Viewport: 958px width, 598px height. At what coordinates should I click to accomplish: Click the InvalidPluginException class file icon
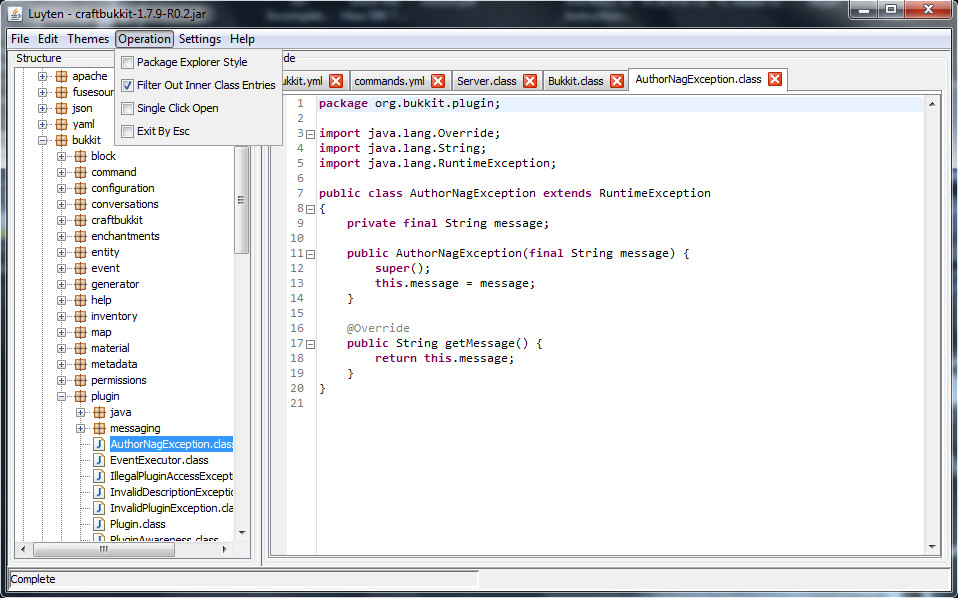point(99,508)
